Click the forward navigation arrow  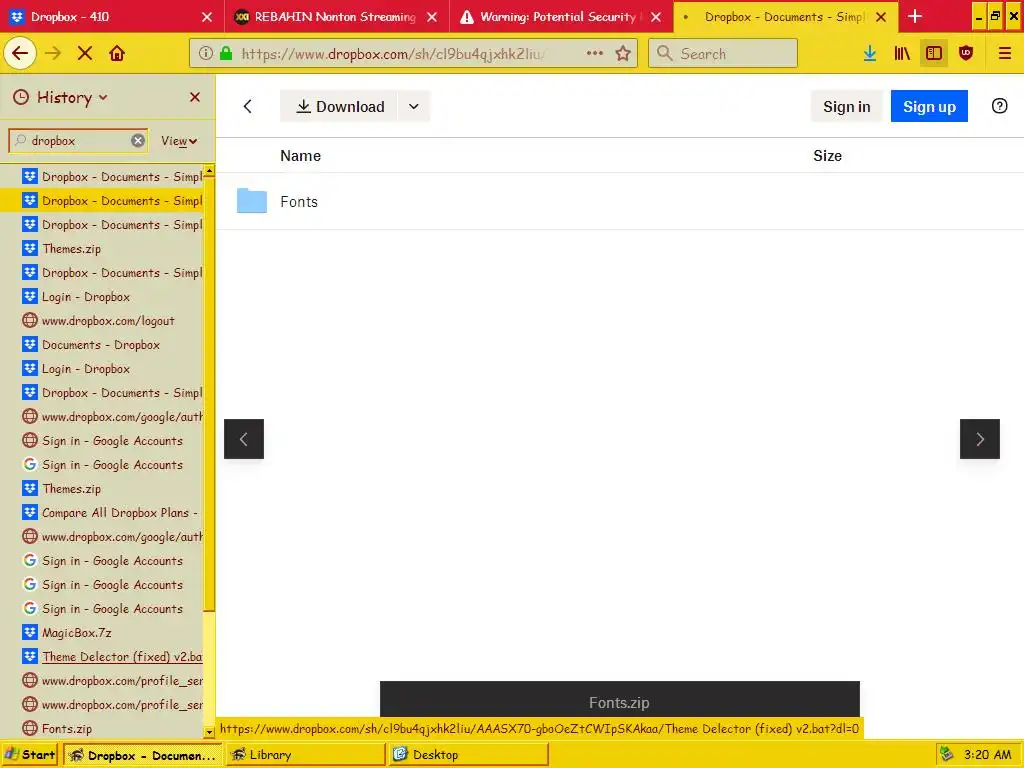coord(53,54)
